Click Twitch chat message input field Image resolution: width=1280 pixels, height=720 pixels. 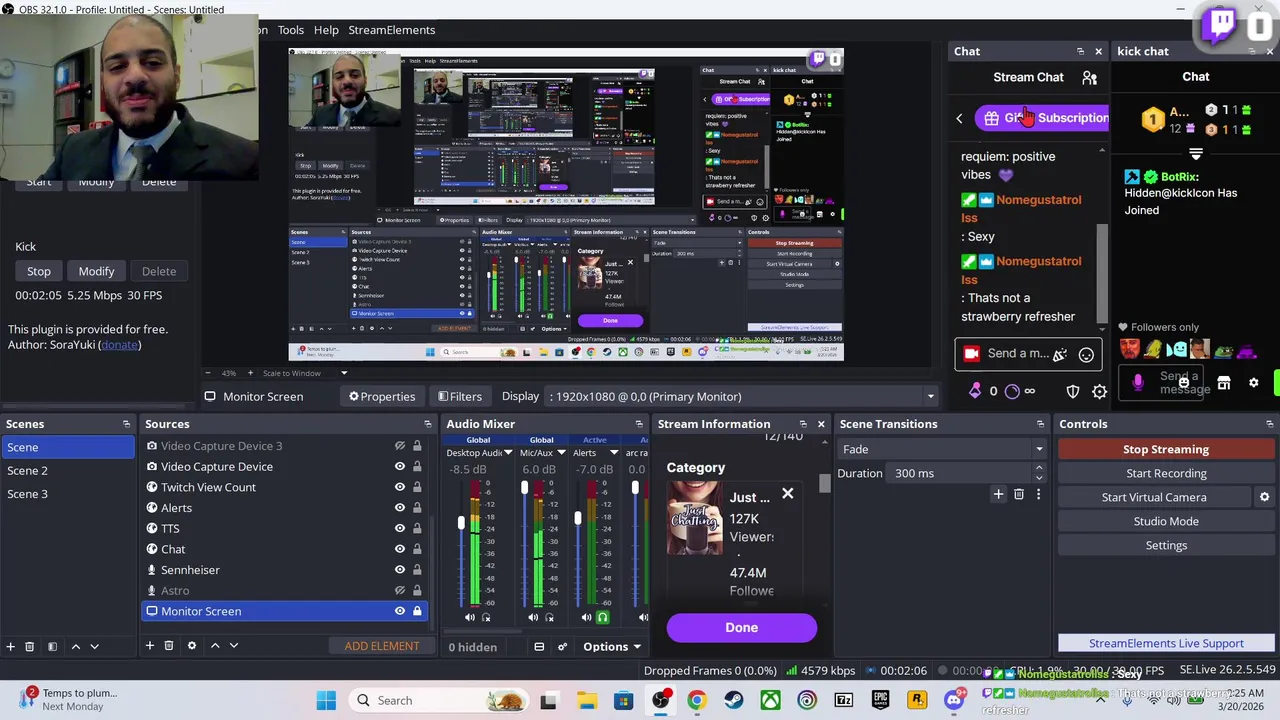tap(1018, 353)
